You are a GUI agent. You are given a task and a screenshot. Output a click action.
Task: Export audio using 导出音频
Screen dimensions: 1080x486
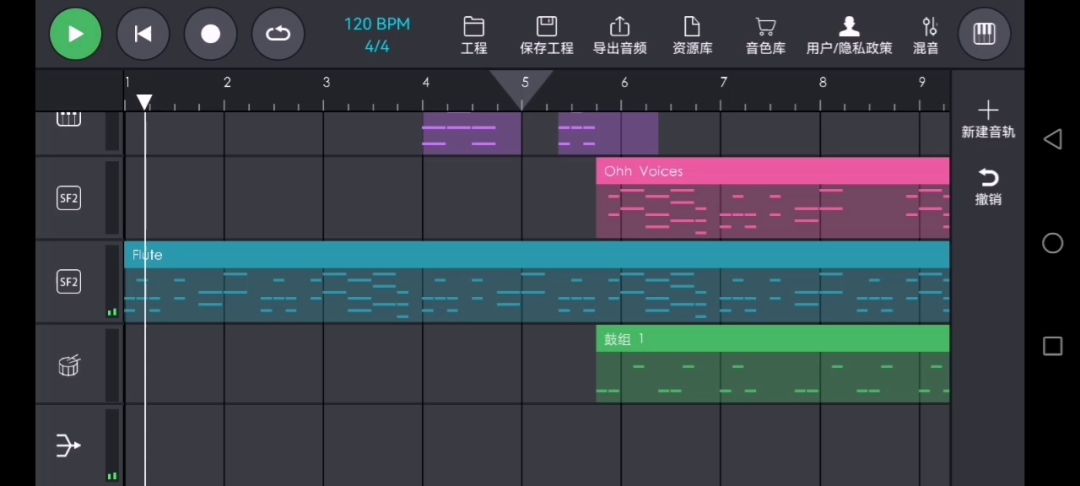coord(619,35)
